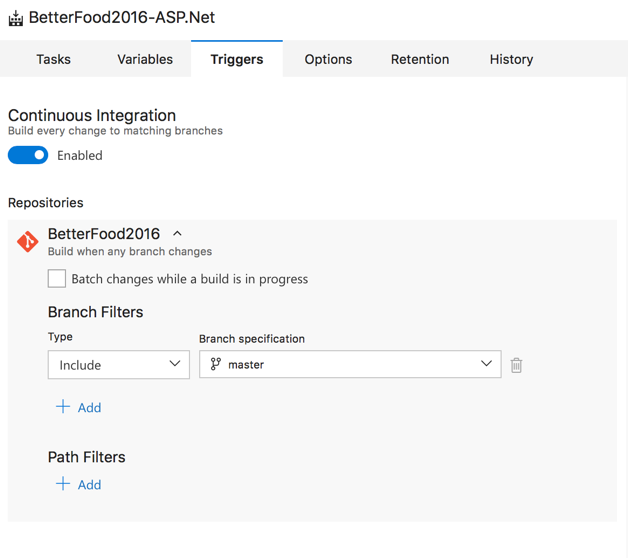Click the 'Branch specification' column label
The height and width of the screenshot is (558, 628).
[x=252, y=339]
